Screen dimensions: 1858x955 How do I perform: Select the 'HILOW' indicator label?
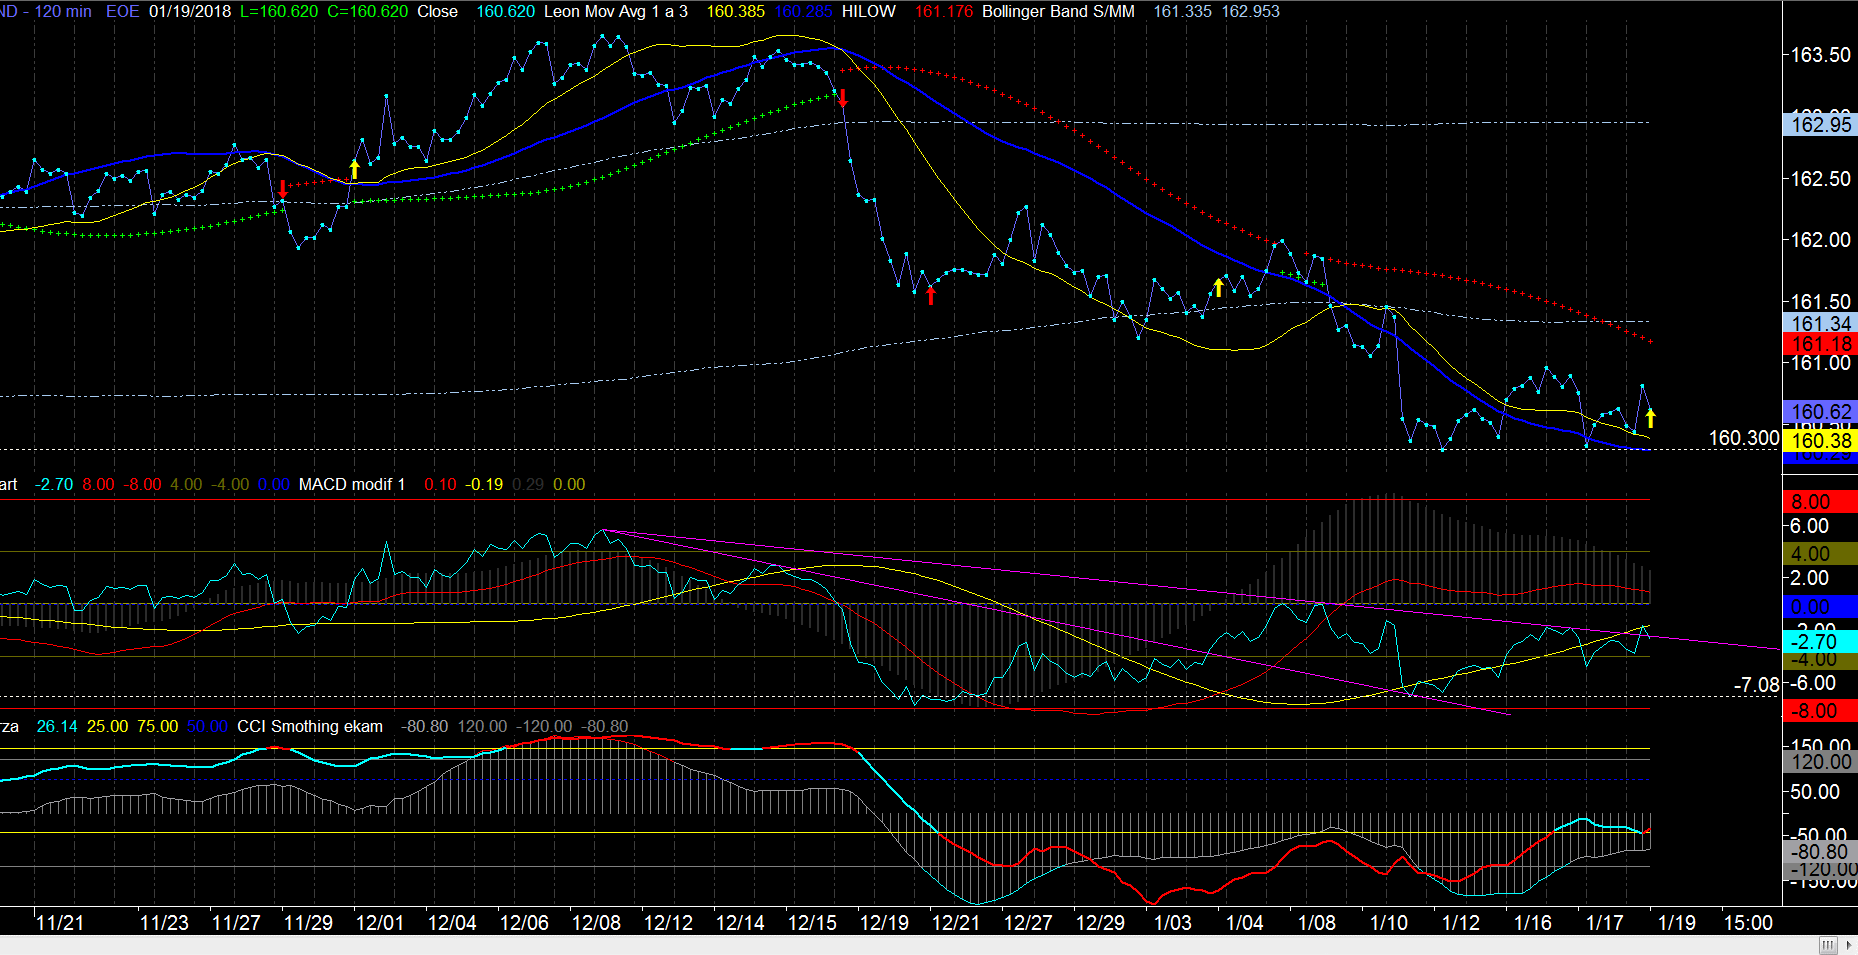(x=869, y=11)
